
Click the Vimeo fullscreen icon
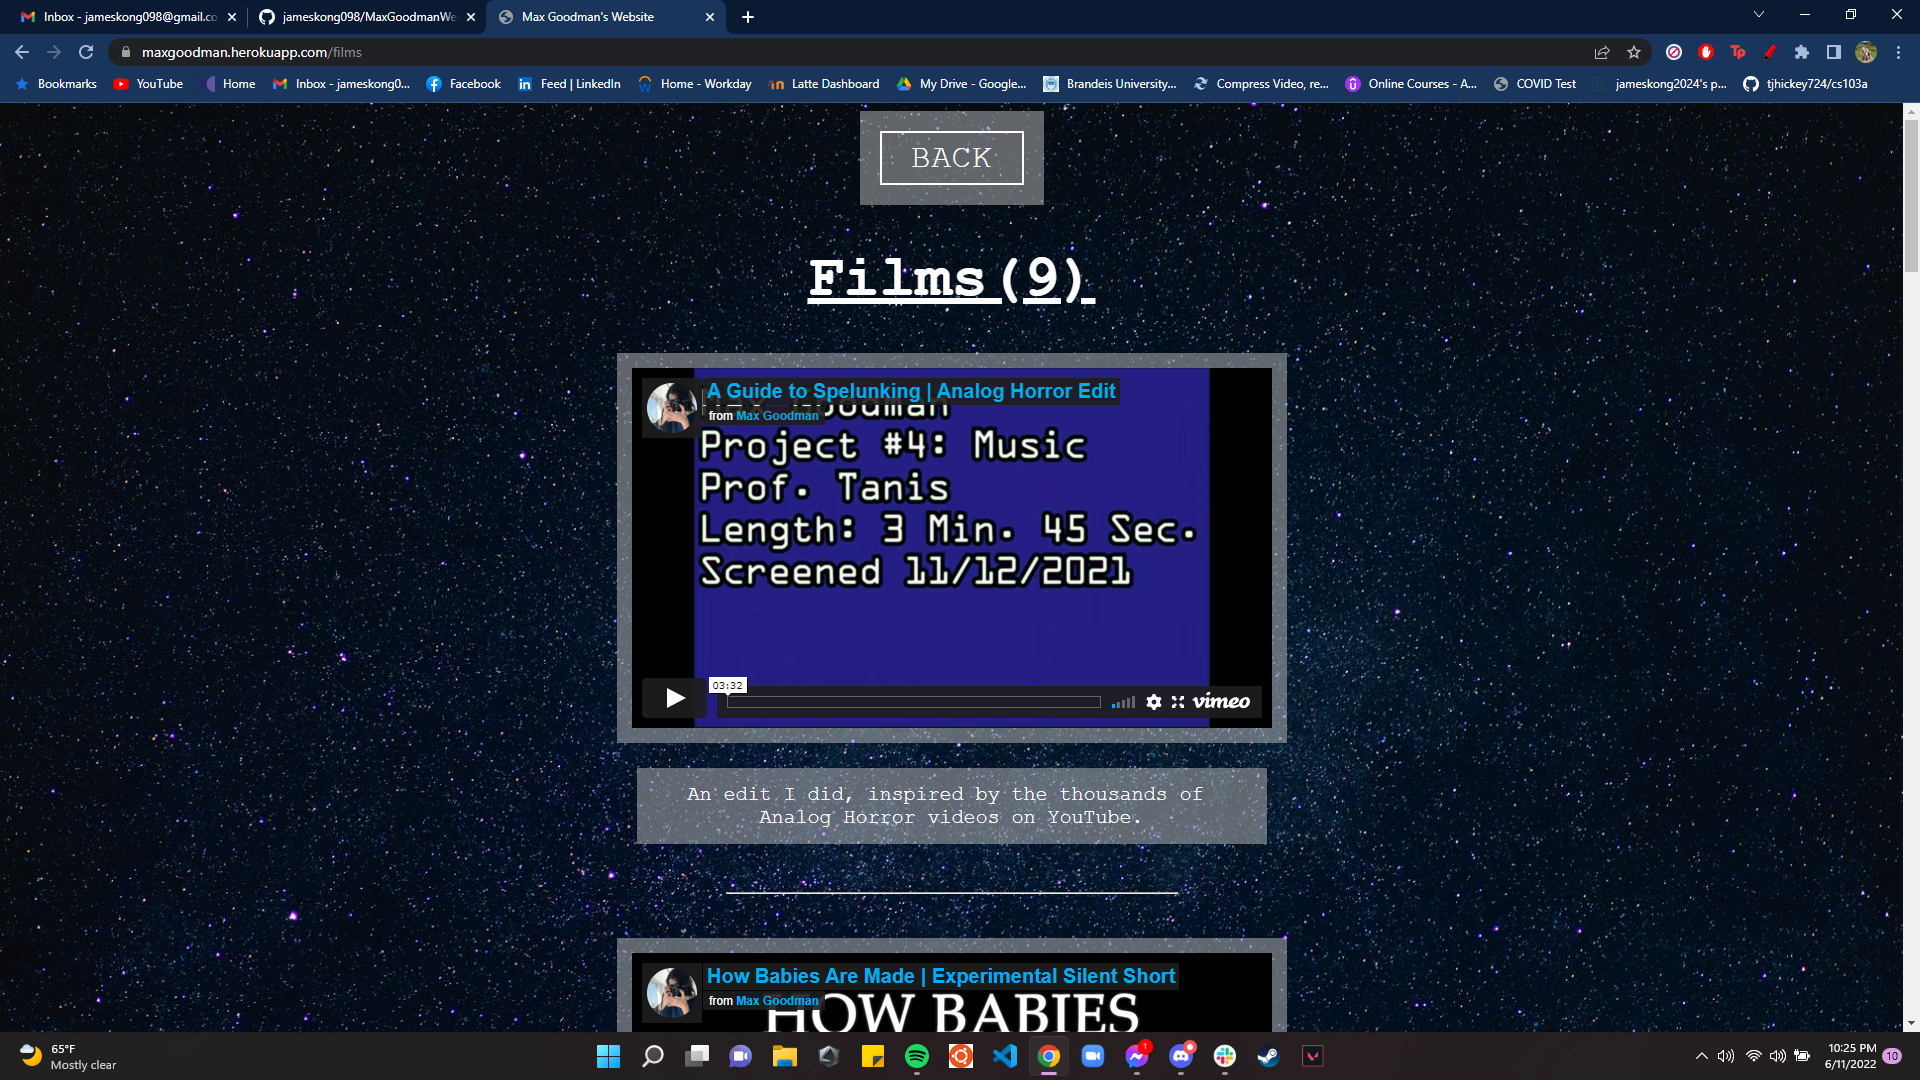[1178, 700]
